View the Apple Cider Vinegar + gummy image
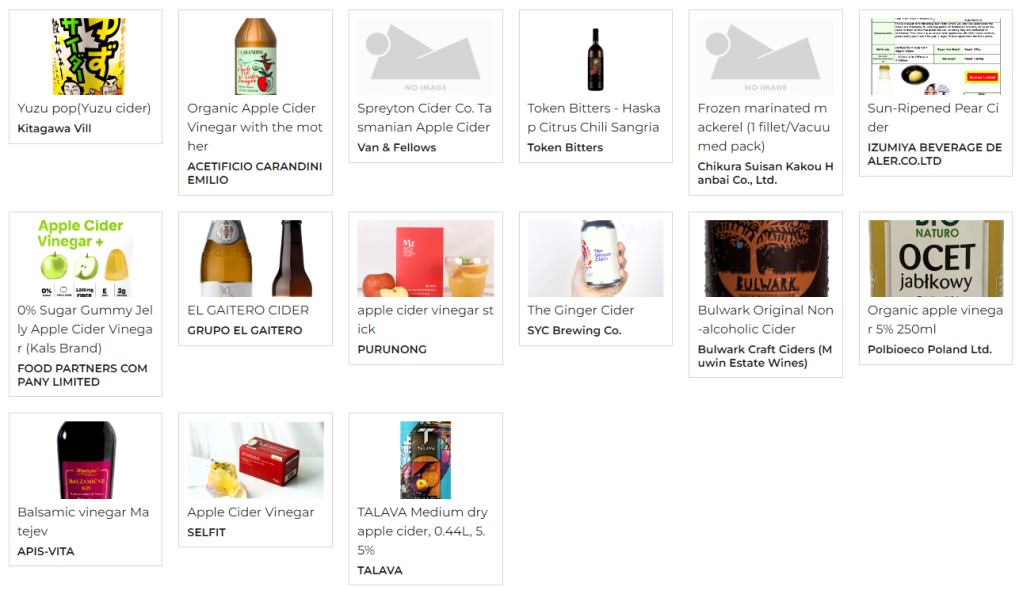Screen dimensions: 1023x598 (85, 258)
